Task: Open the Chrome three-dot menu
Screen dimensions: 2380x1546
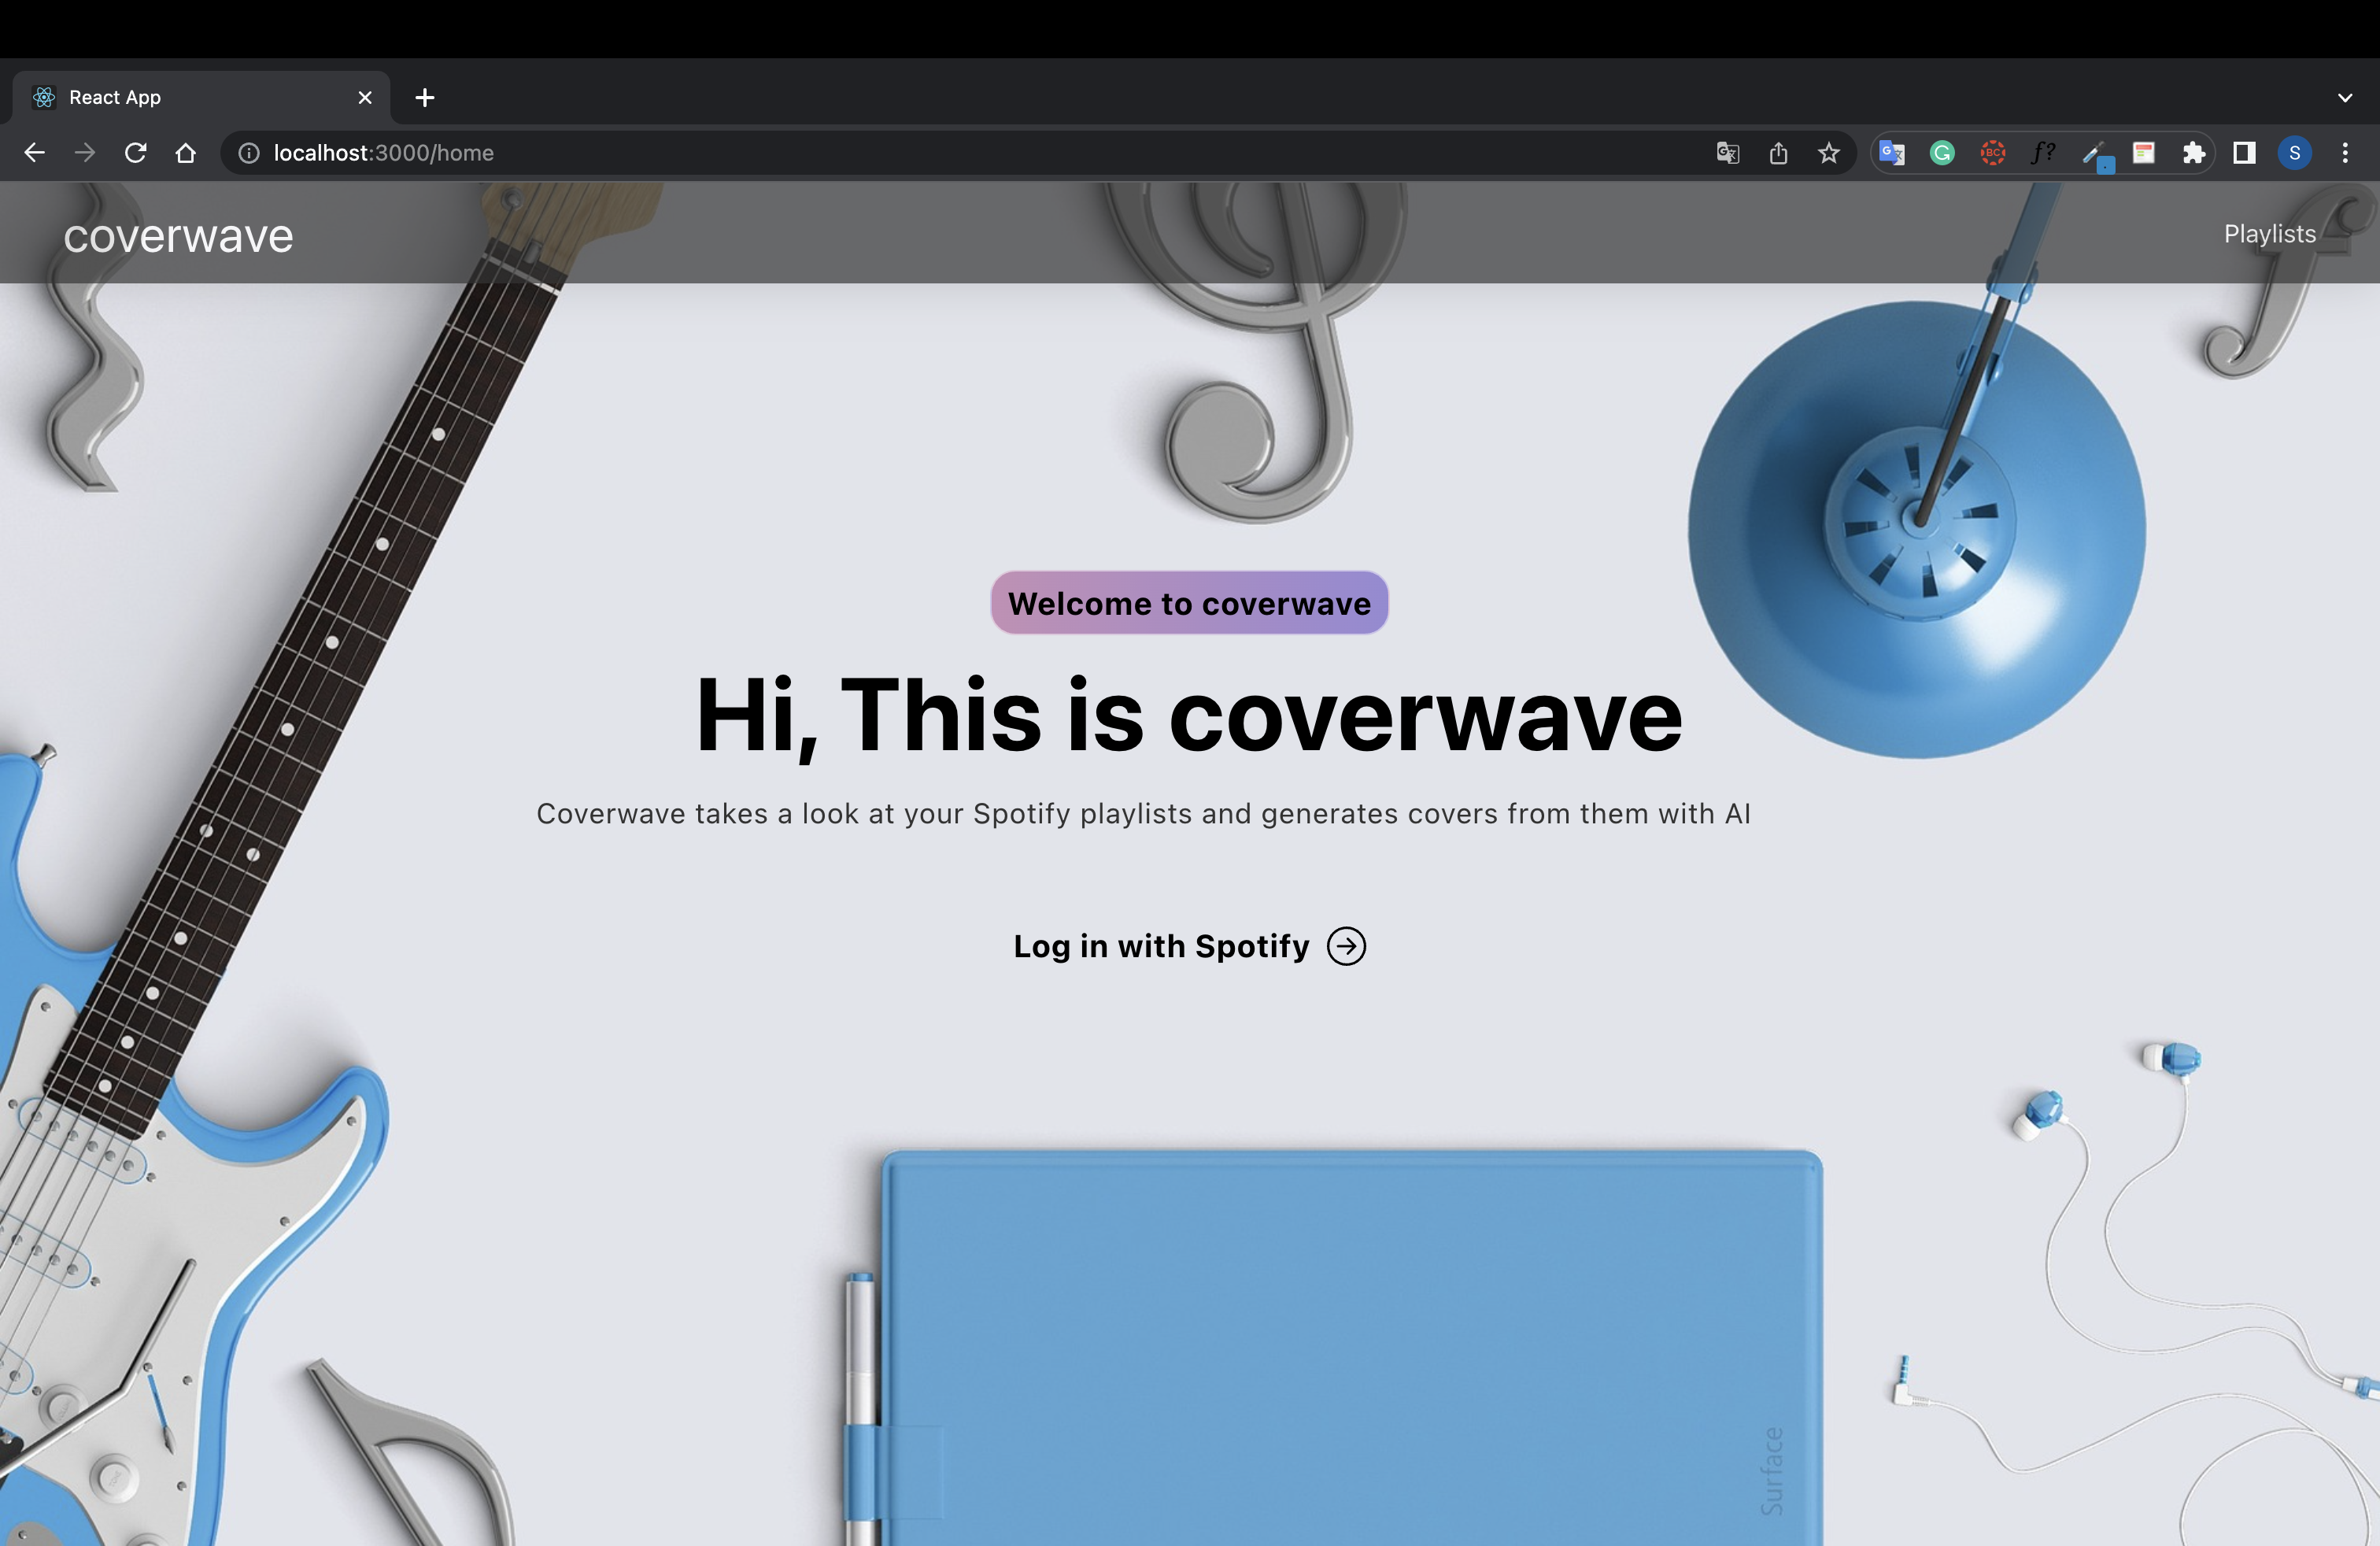Action: coord(2345,153)
